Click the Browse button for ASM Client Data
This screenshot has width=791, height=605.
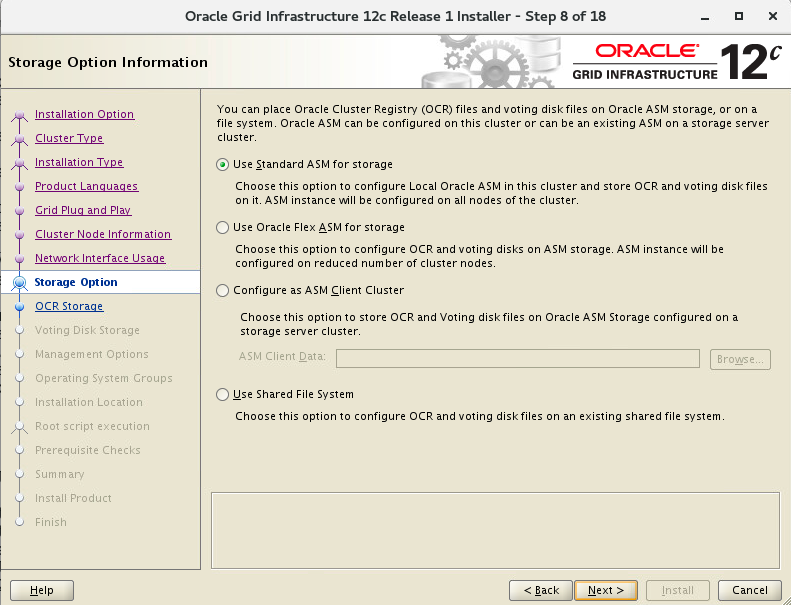pos(740,359)
